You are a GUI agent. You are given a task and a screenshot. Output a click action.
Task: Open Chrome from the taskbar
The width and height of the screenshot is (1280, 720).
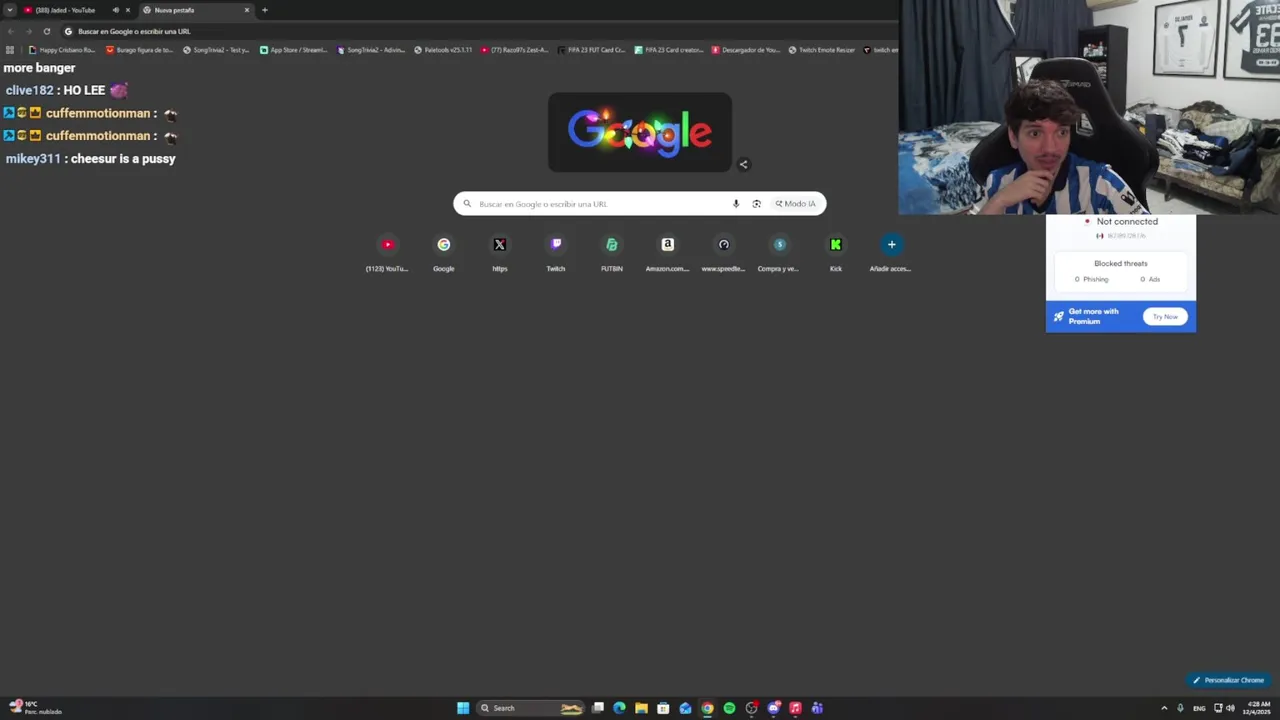tap(707, 708)
